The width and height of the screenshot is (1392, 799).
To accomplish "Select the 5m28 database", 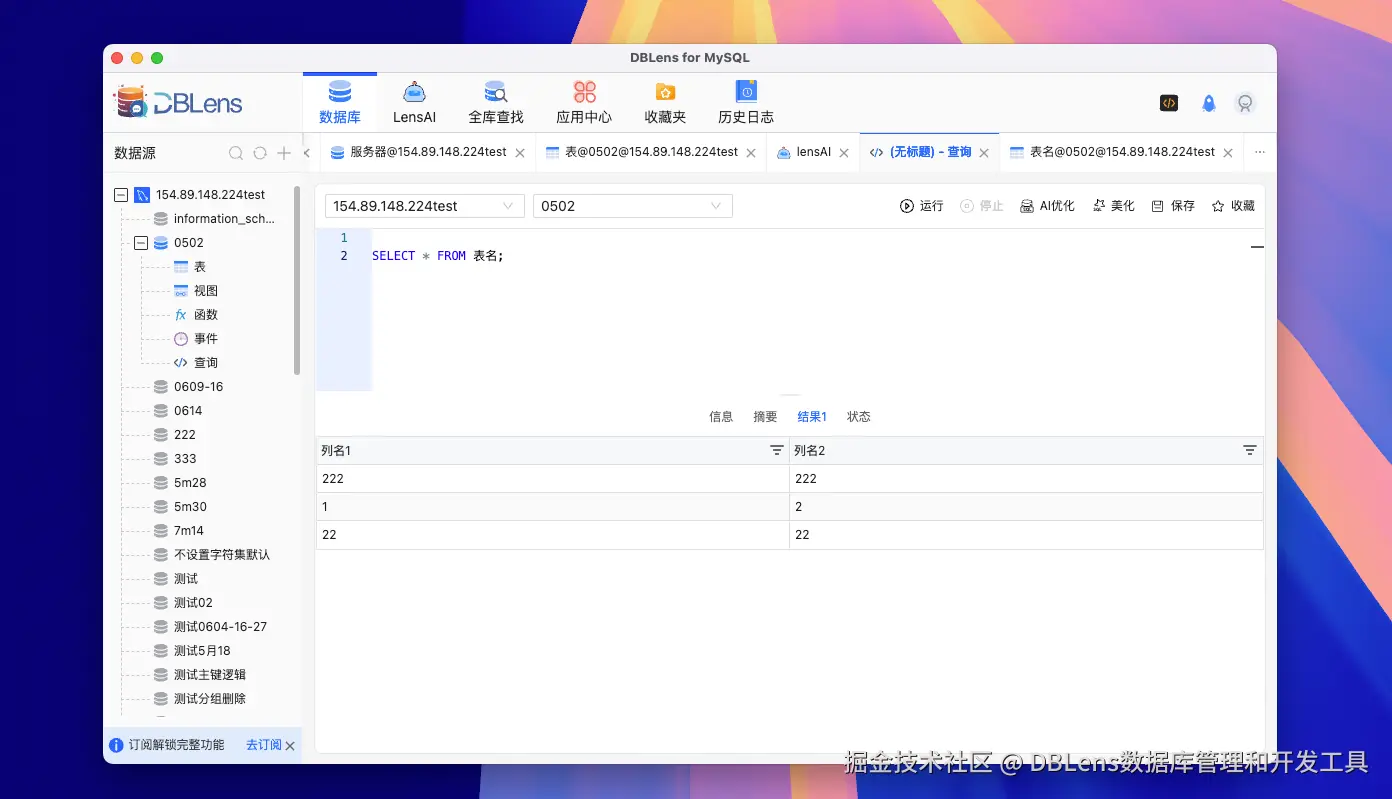I will tap(180, 483).
